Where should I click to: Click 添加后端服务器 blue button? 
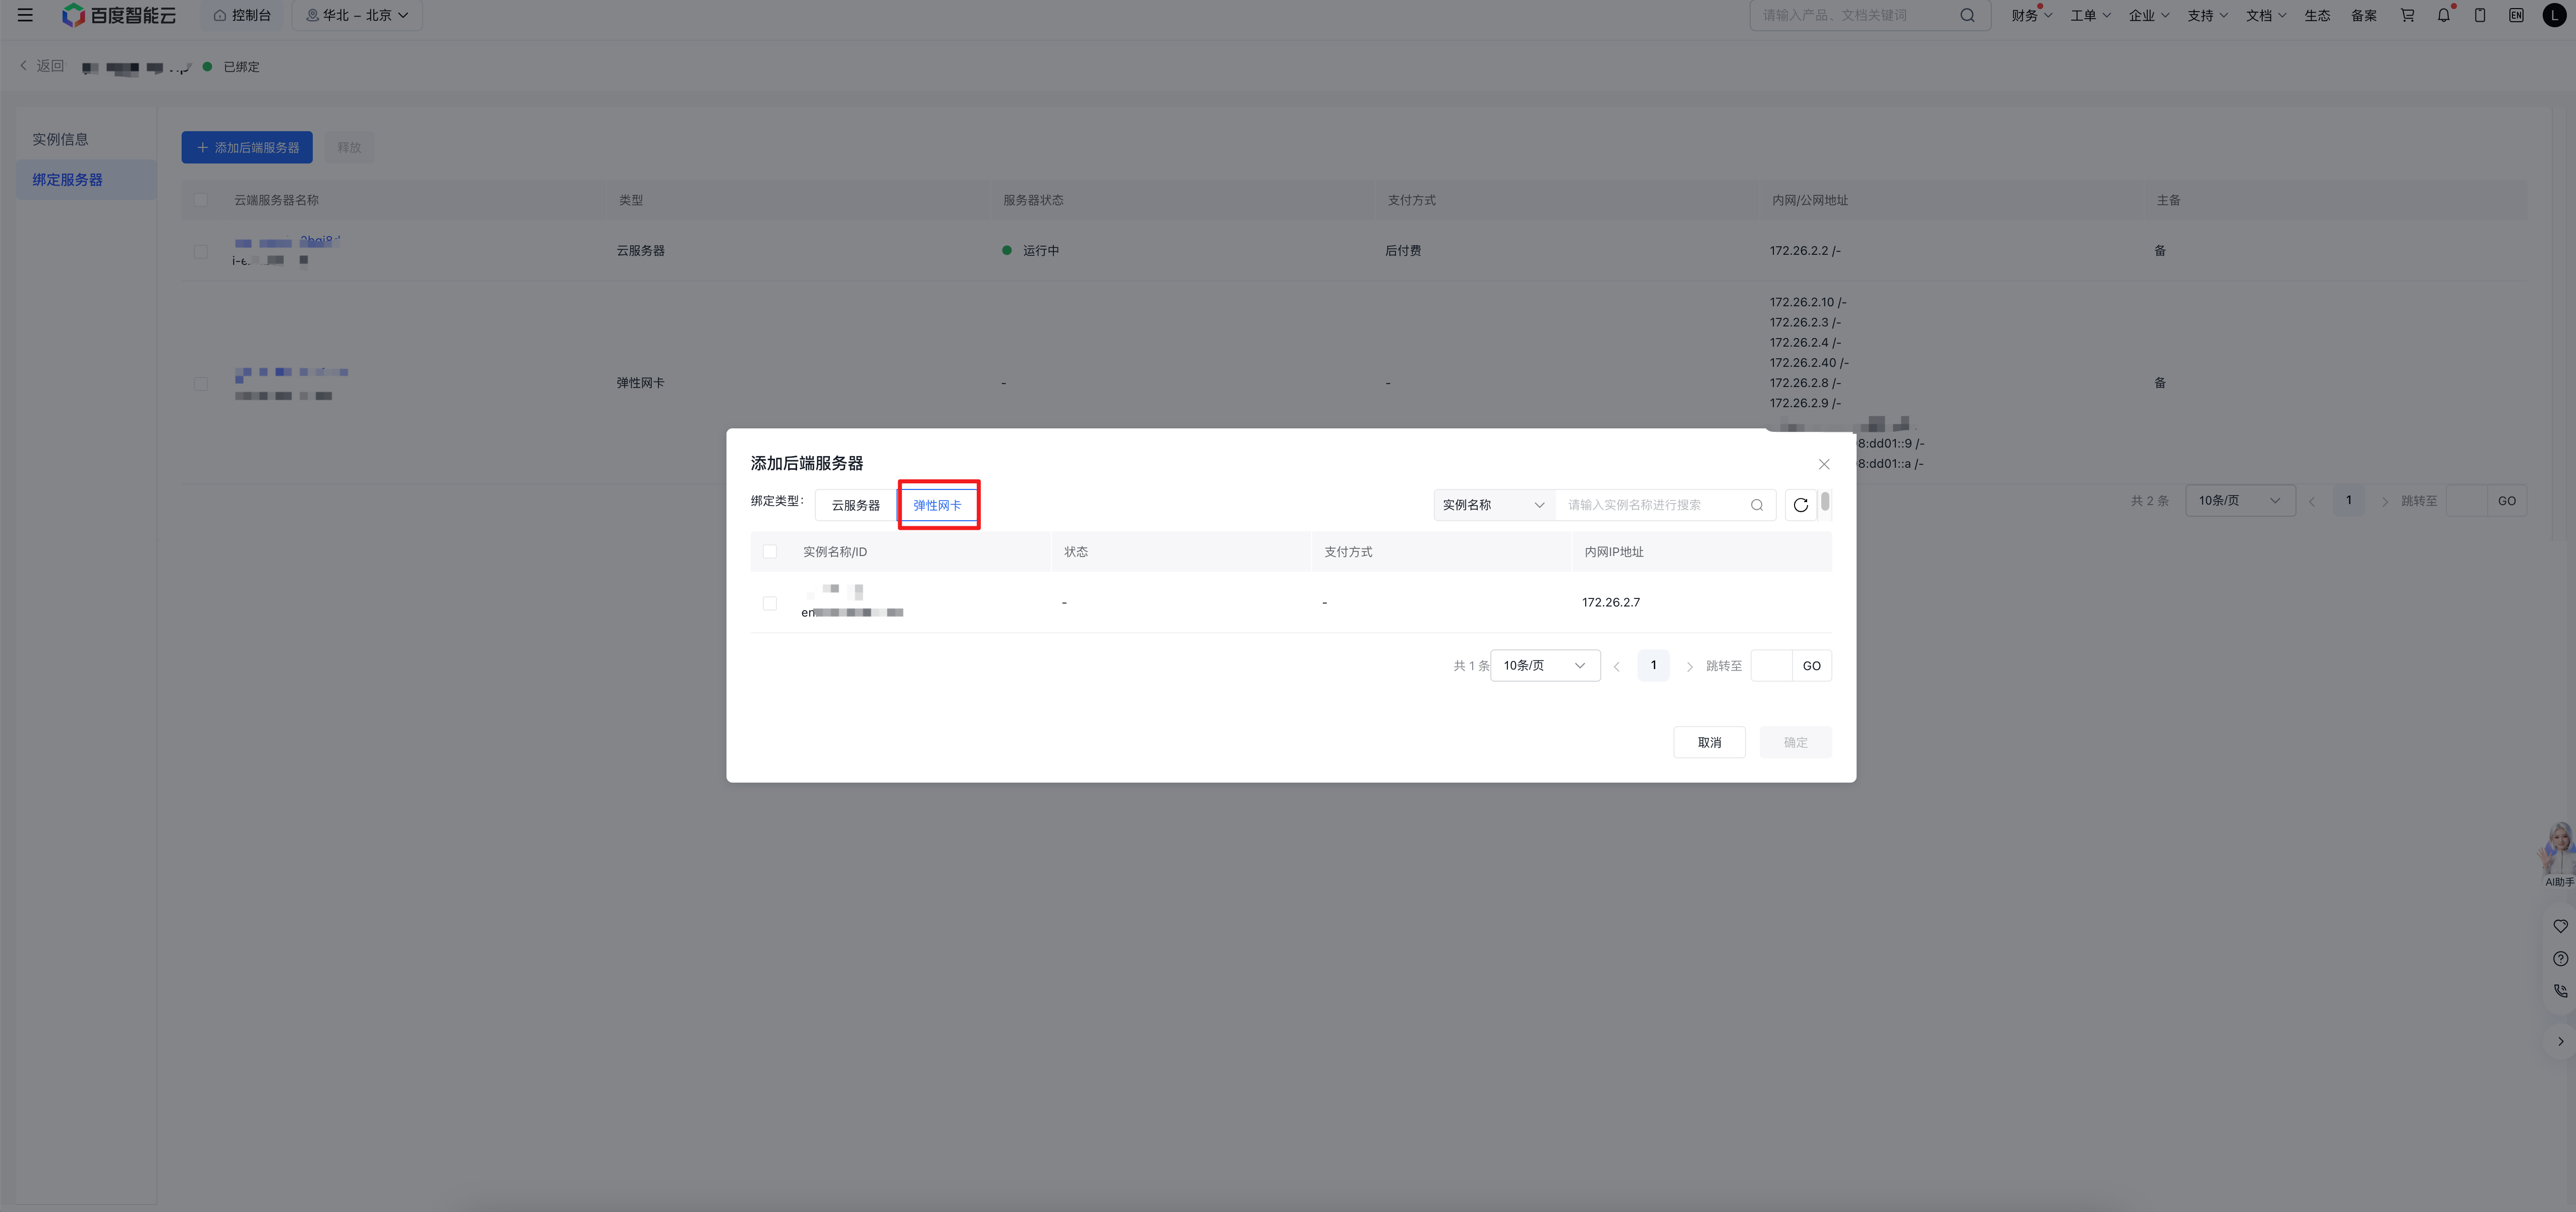[x=247, y=147]
